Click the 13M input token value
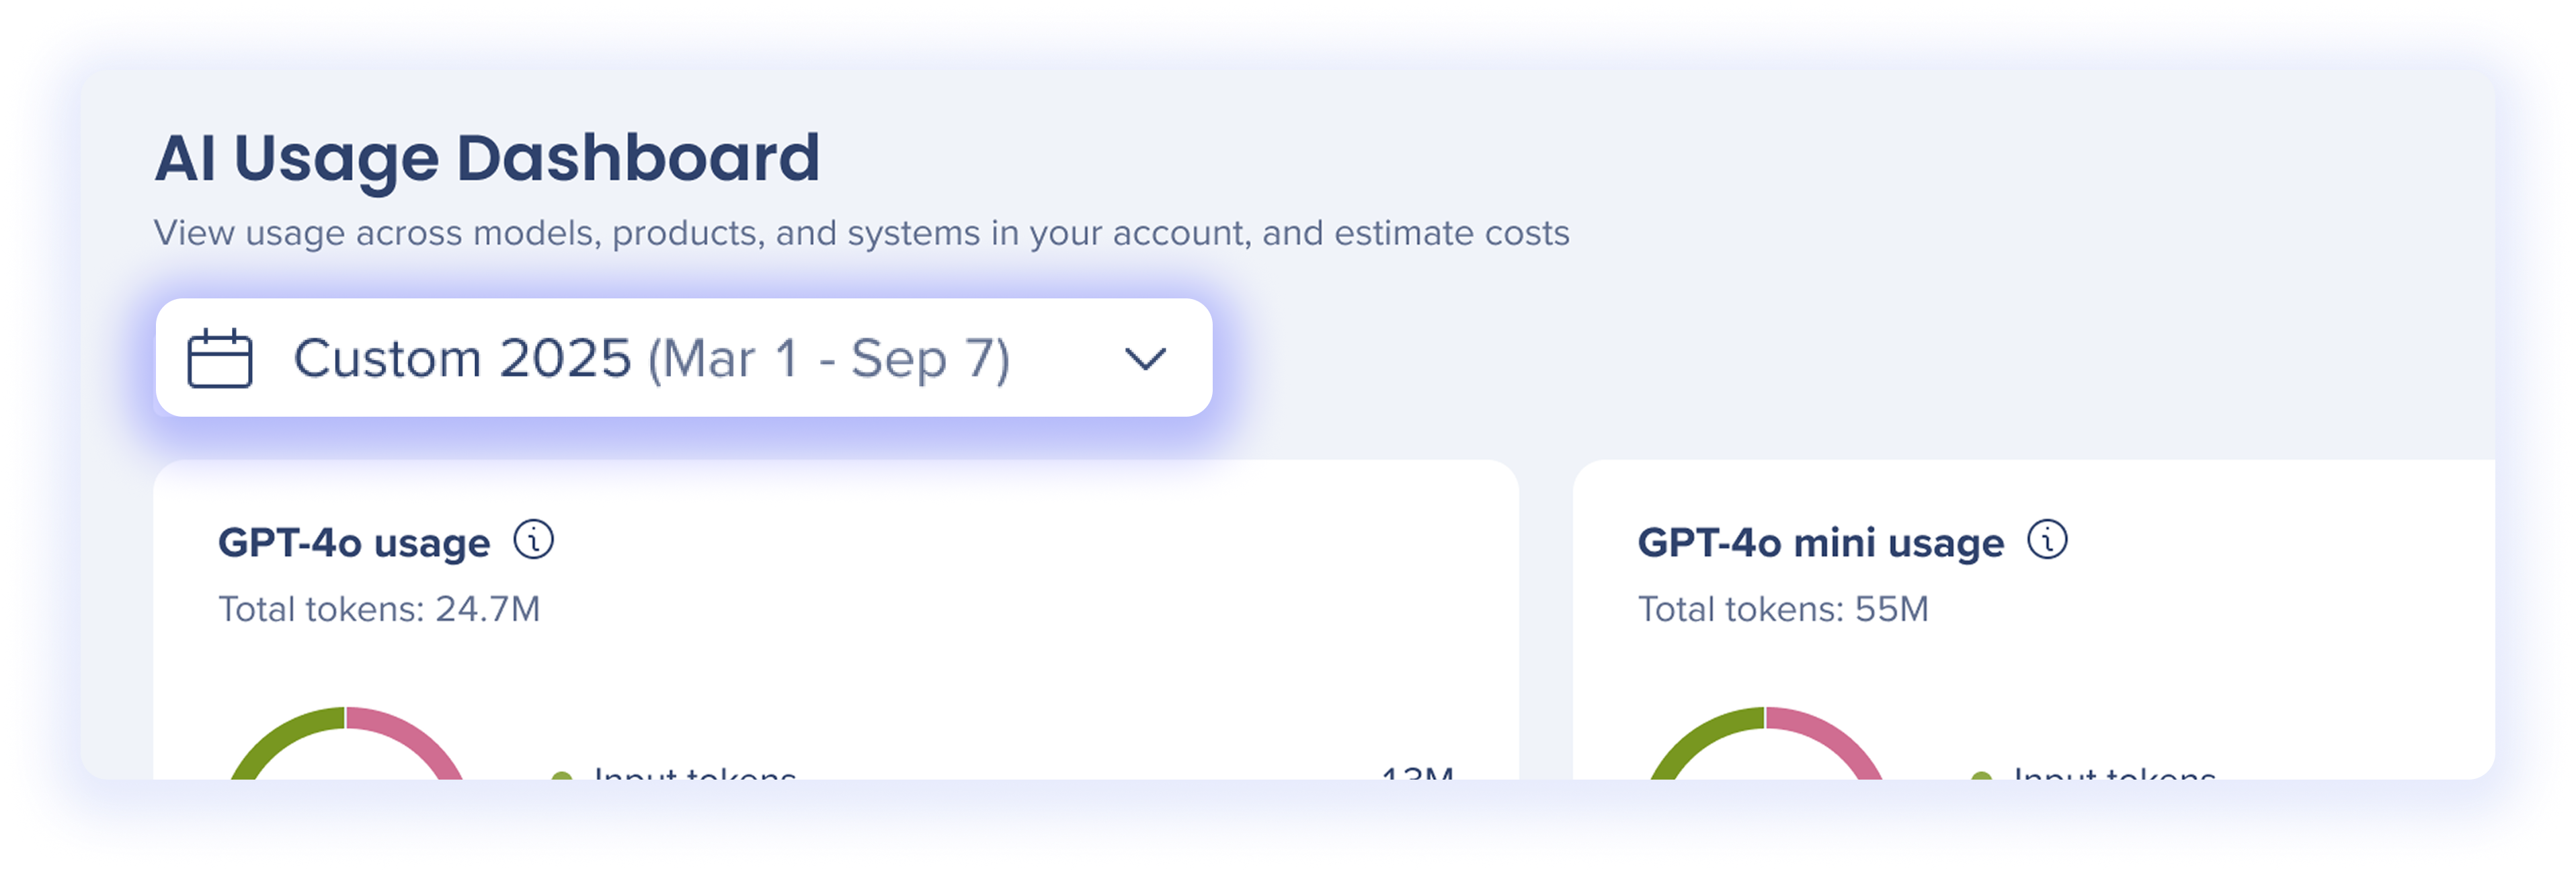Screen dimensions: 2576x871 1416,773
